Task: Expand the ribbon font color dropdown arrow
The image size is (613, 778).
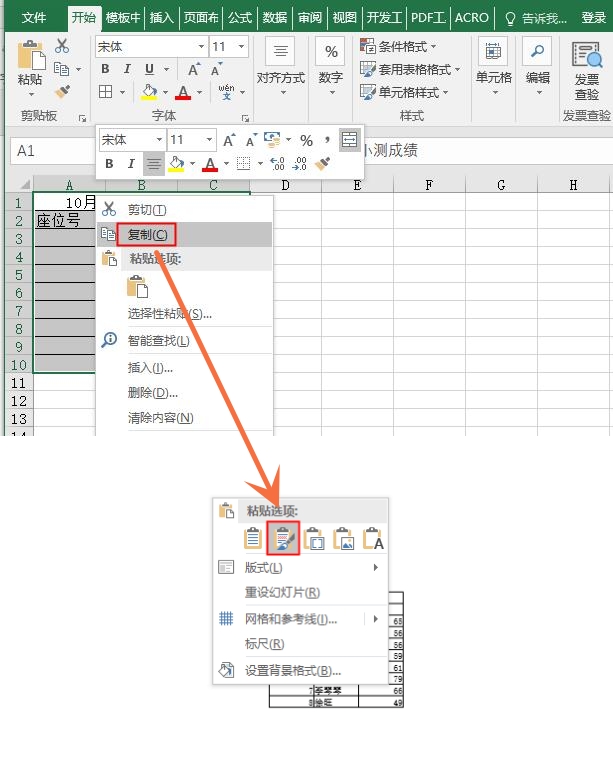Action: click(199, 92)
